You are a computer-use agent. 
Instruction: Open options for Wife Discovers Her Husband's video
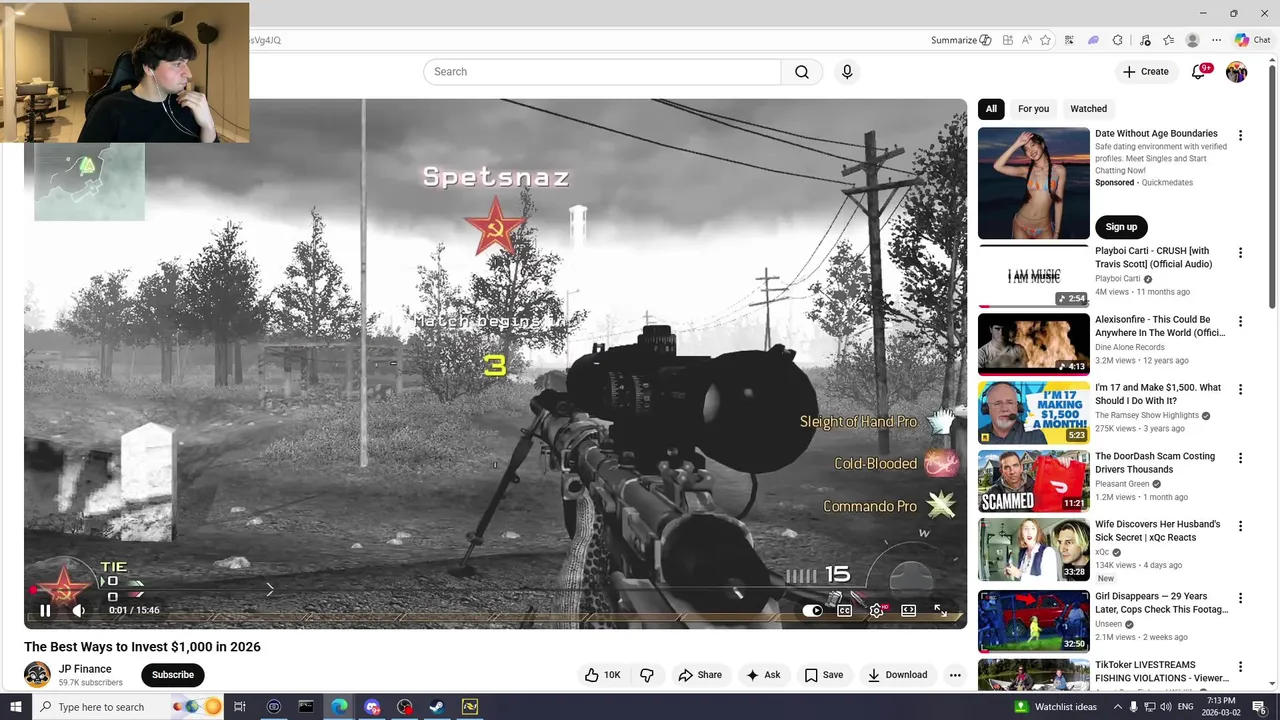[1240, 526]
